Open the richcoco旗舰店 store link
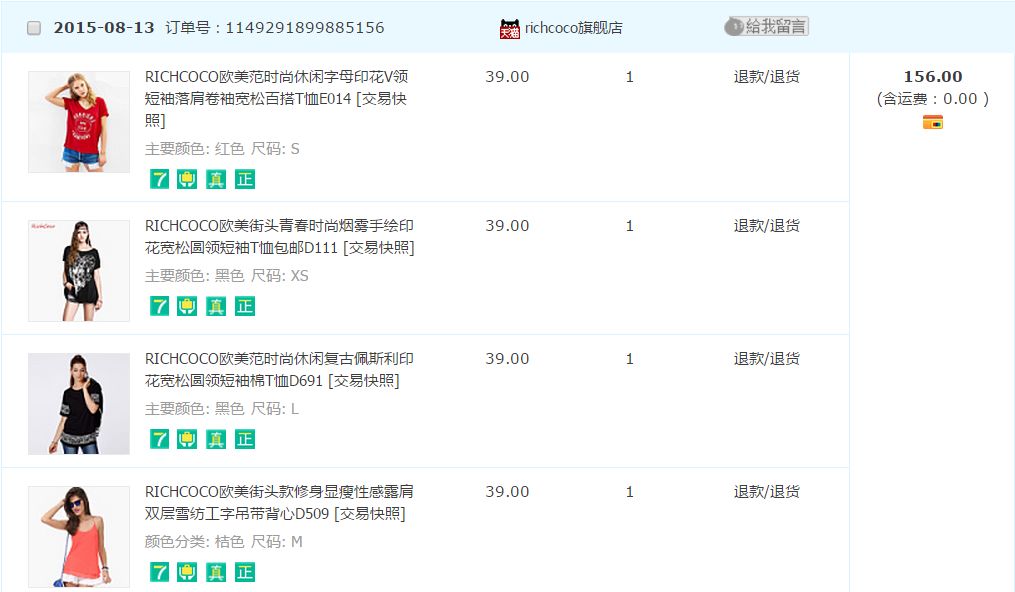This screenshot has height=592, width=1015. click(x=574, y=28)
